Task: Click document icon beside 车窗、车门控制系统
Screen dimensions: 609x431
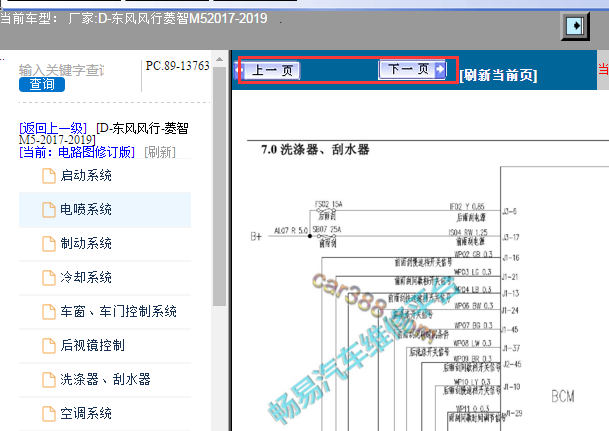Action: (x=49, y=312)
